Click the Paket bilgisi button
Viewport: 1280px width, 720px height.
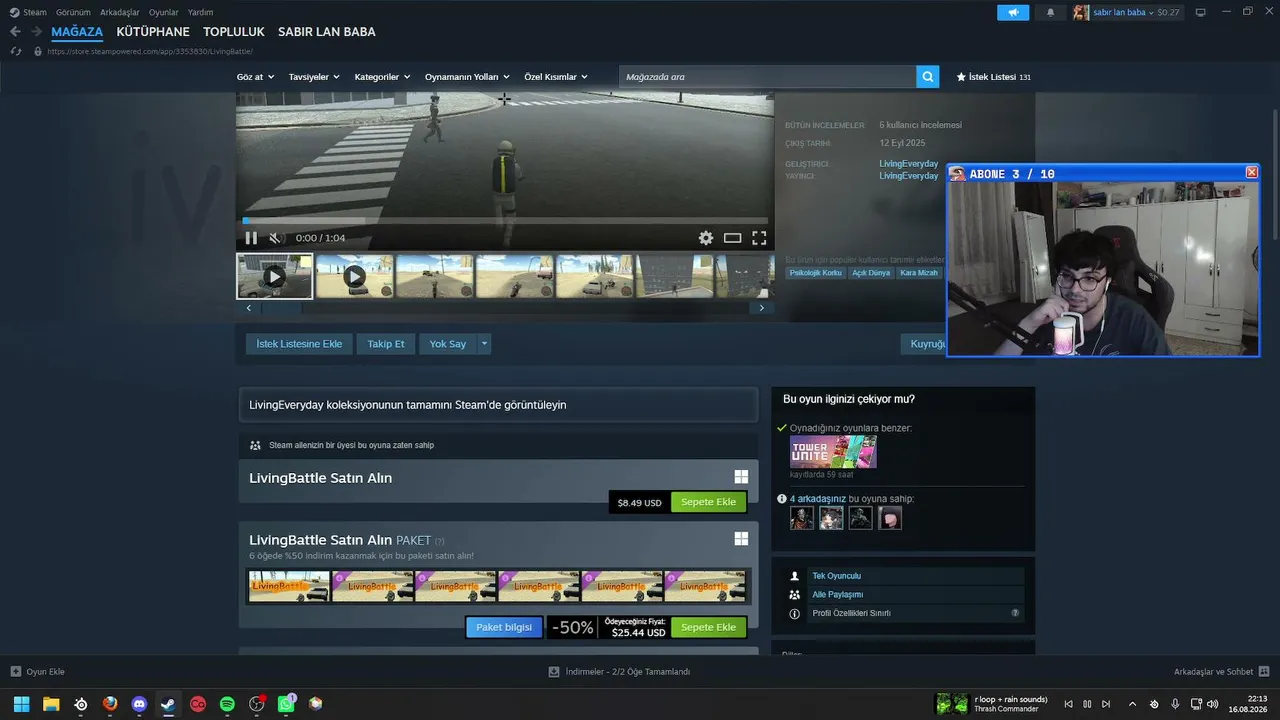pos(504,627)
